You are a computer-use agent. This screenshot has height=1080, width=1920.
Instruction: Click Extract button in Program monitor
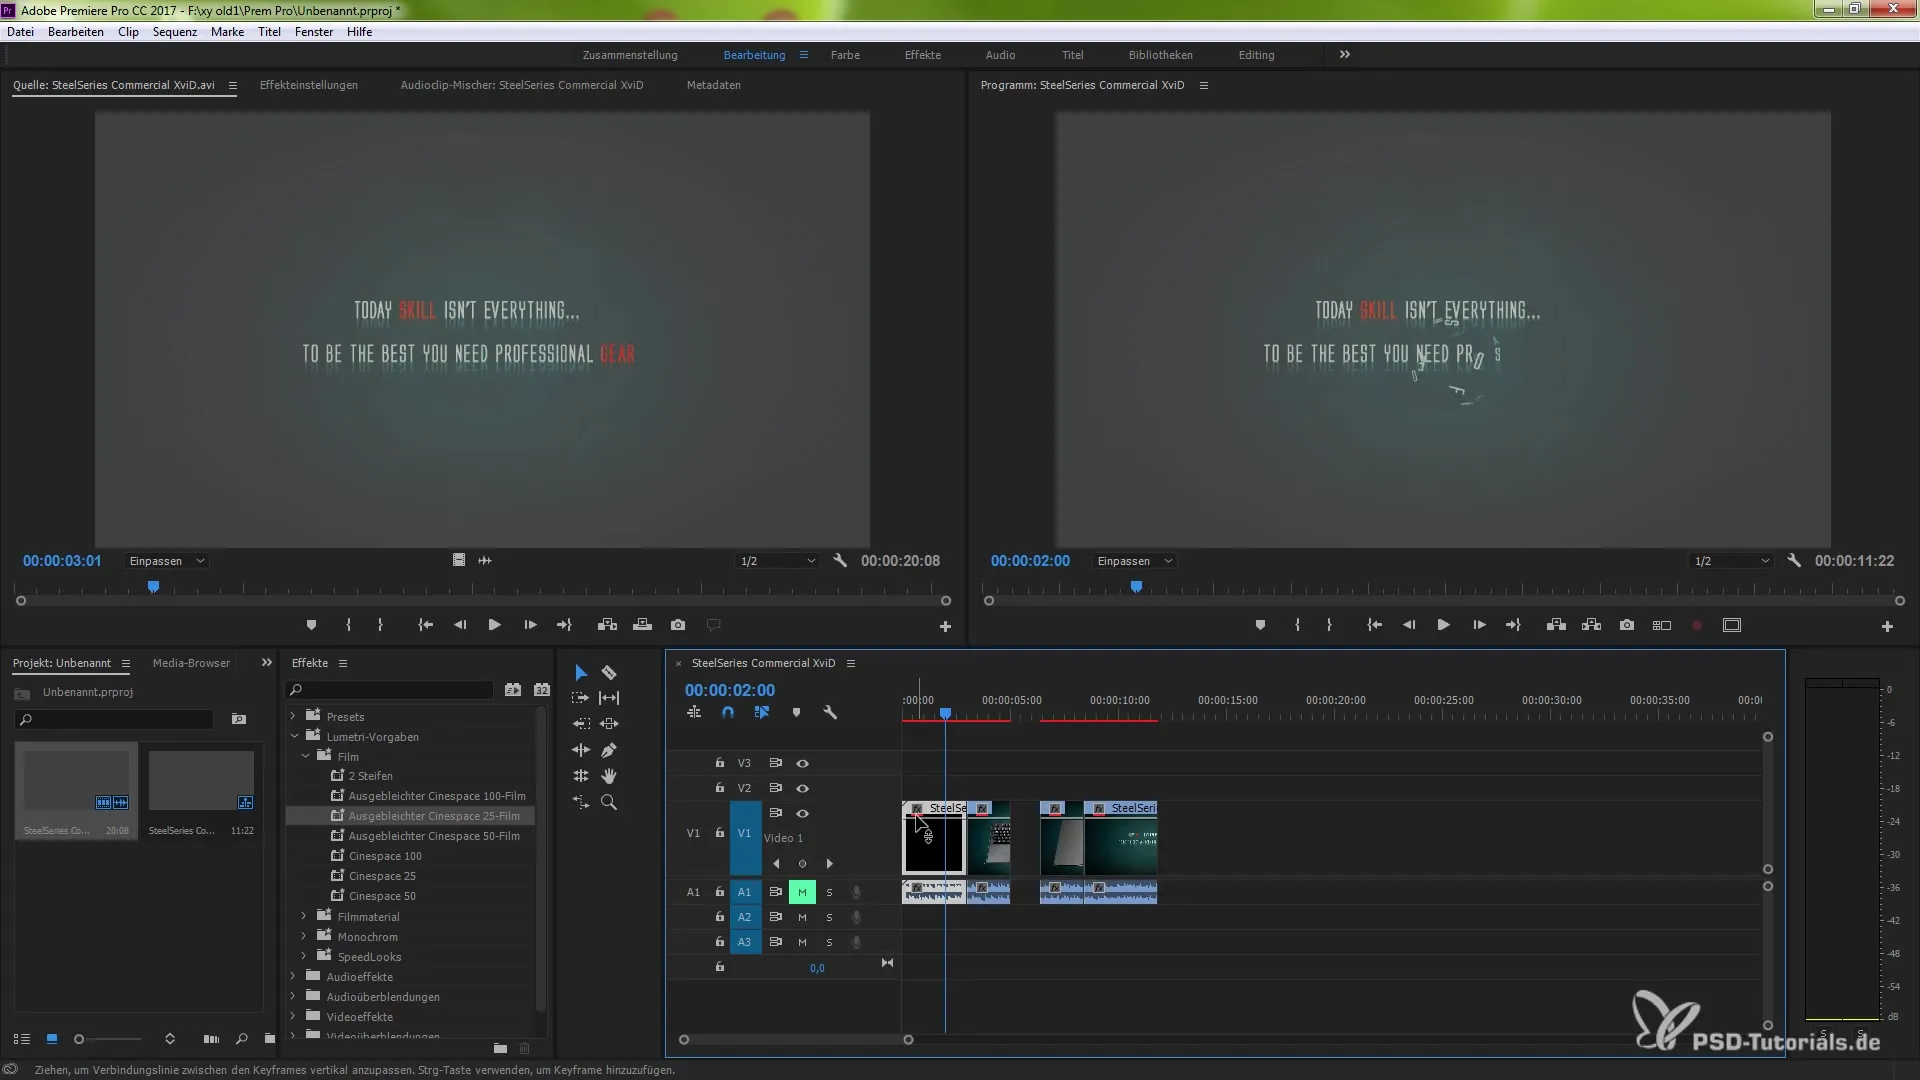(1592, 625)
